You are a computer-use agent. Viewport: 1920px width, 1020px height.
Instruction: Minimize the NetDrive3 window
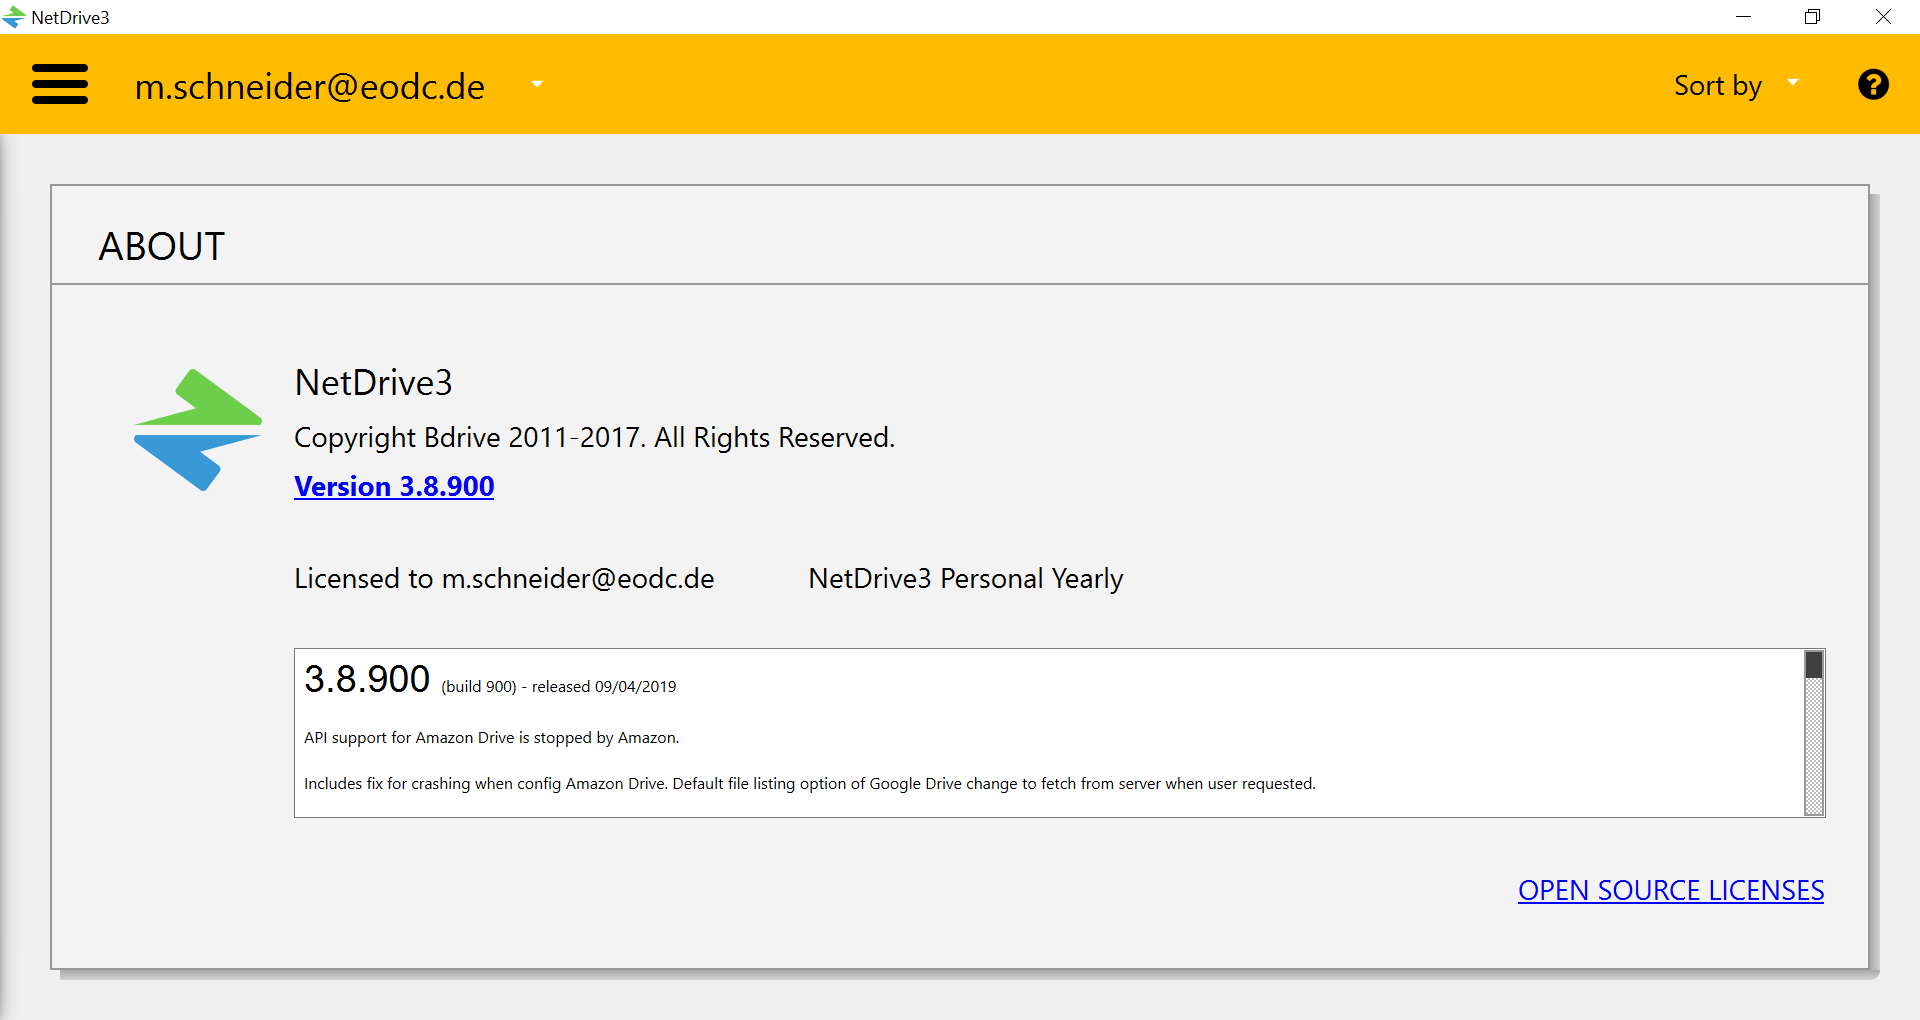(x=1743, y=17)
